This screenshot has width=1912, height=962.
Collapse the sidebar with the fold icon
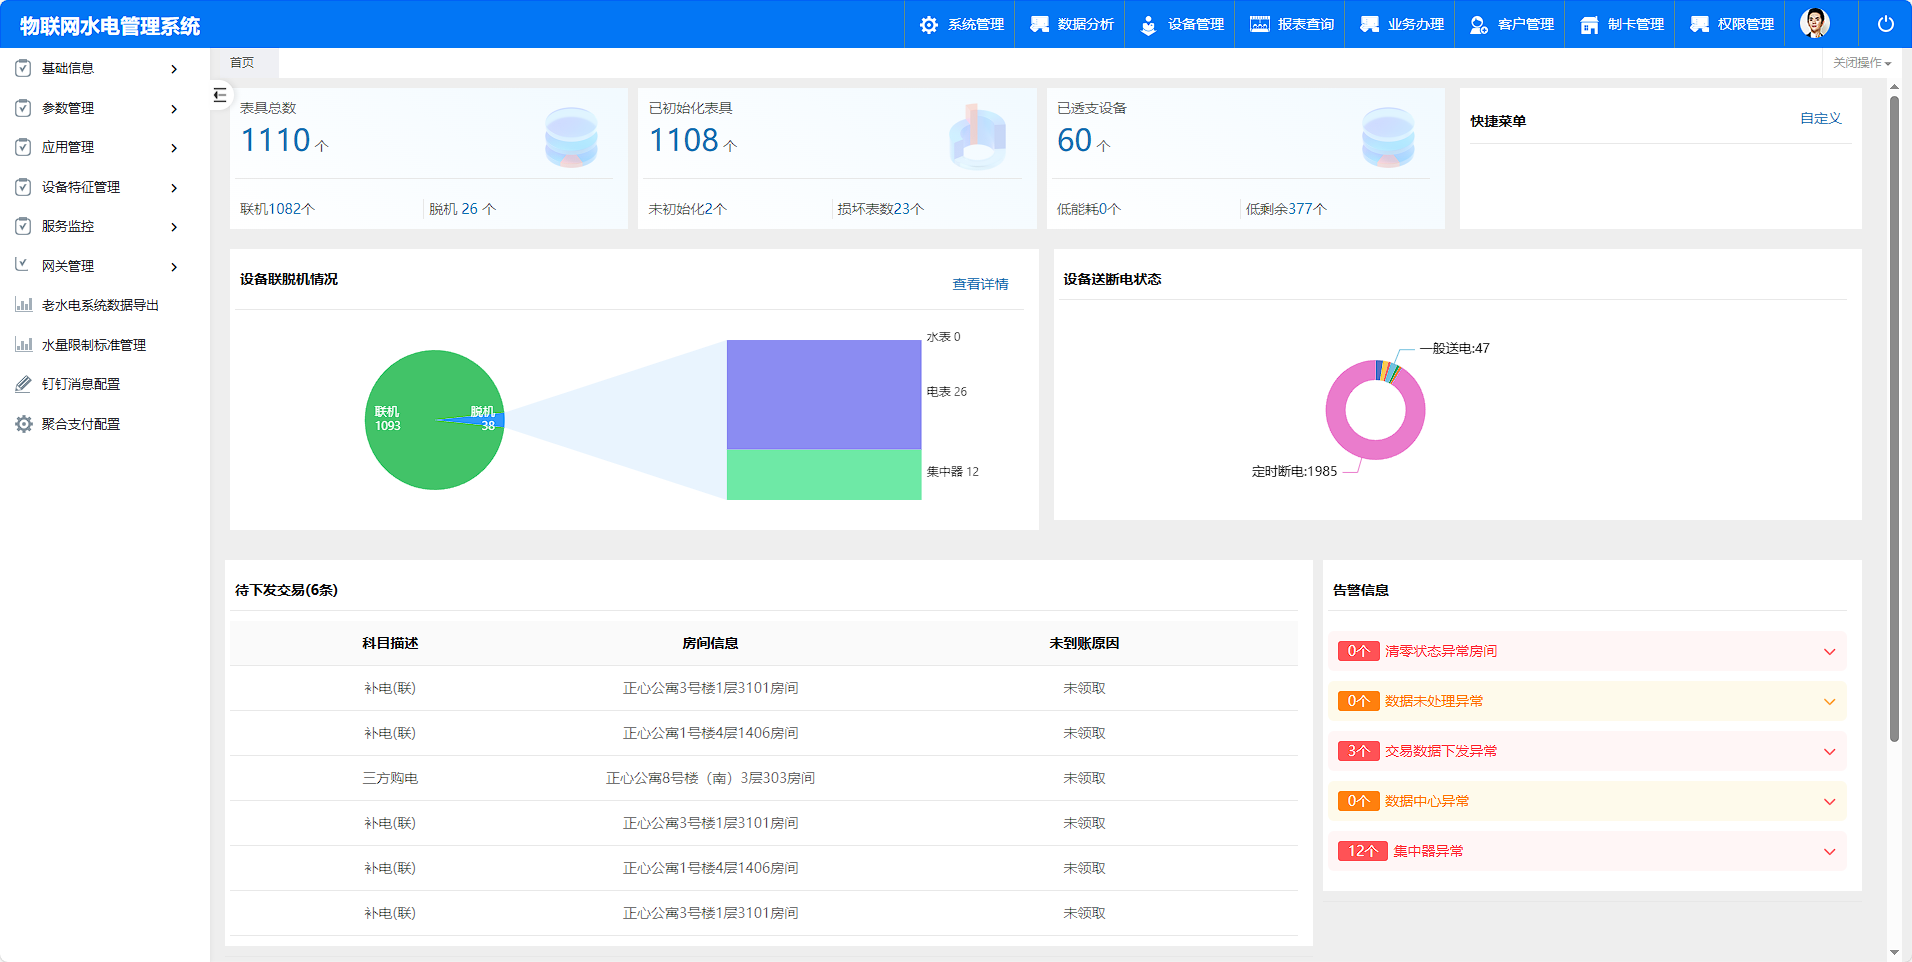[220, 95]
